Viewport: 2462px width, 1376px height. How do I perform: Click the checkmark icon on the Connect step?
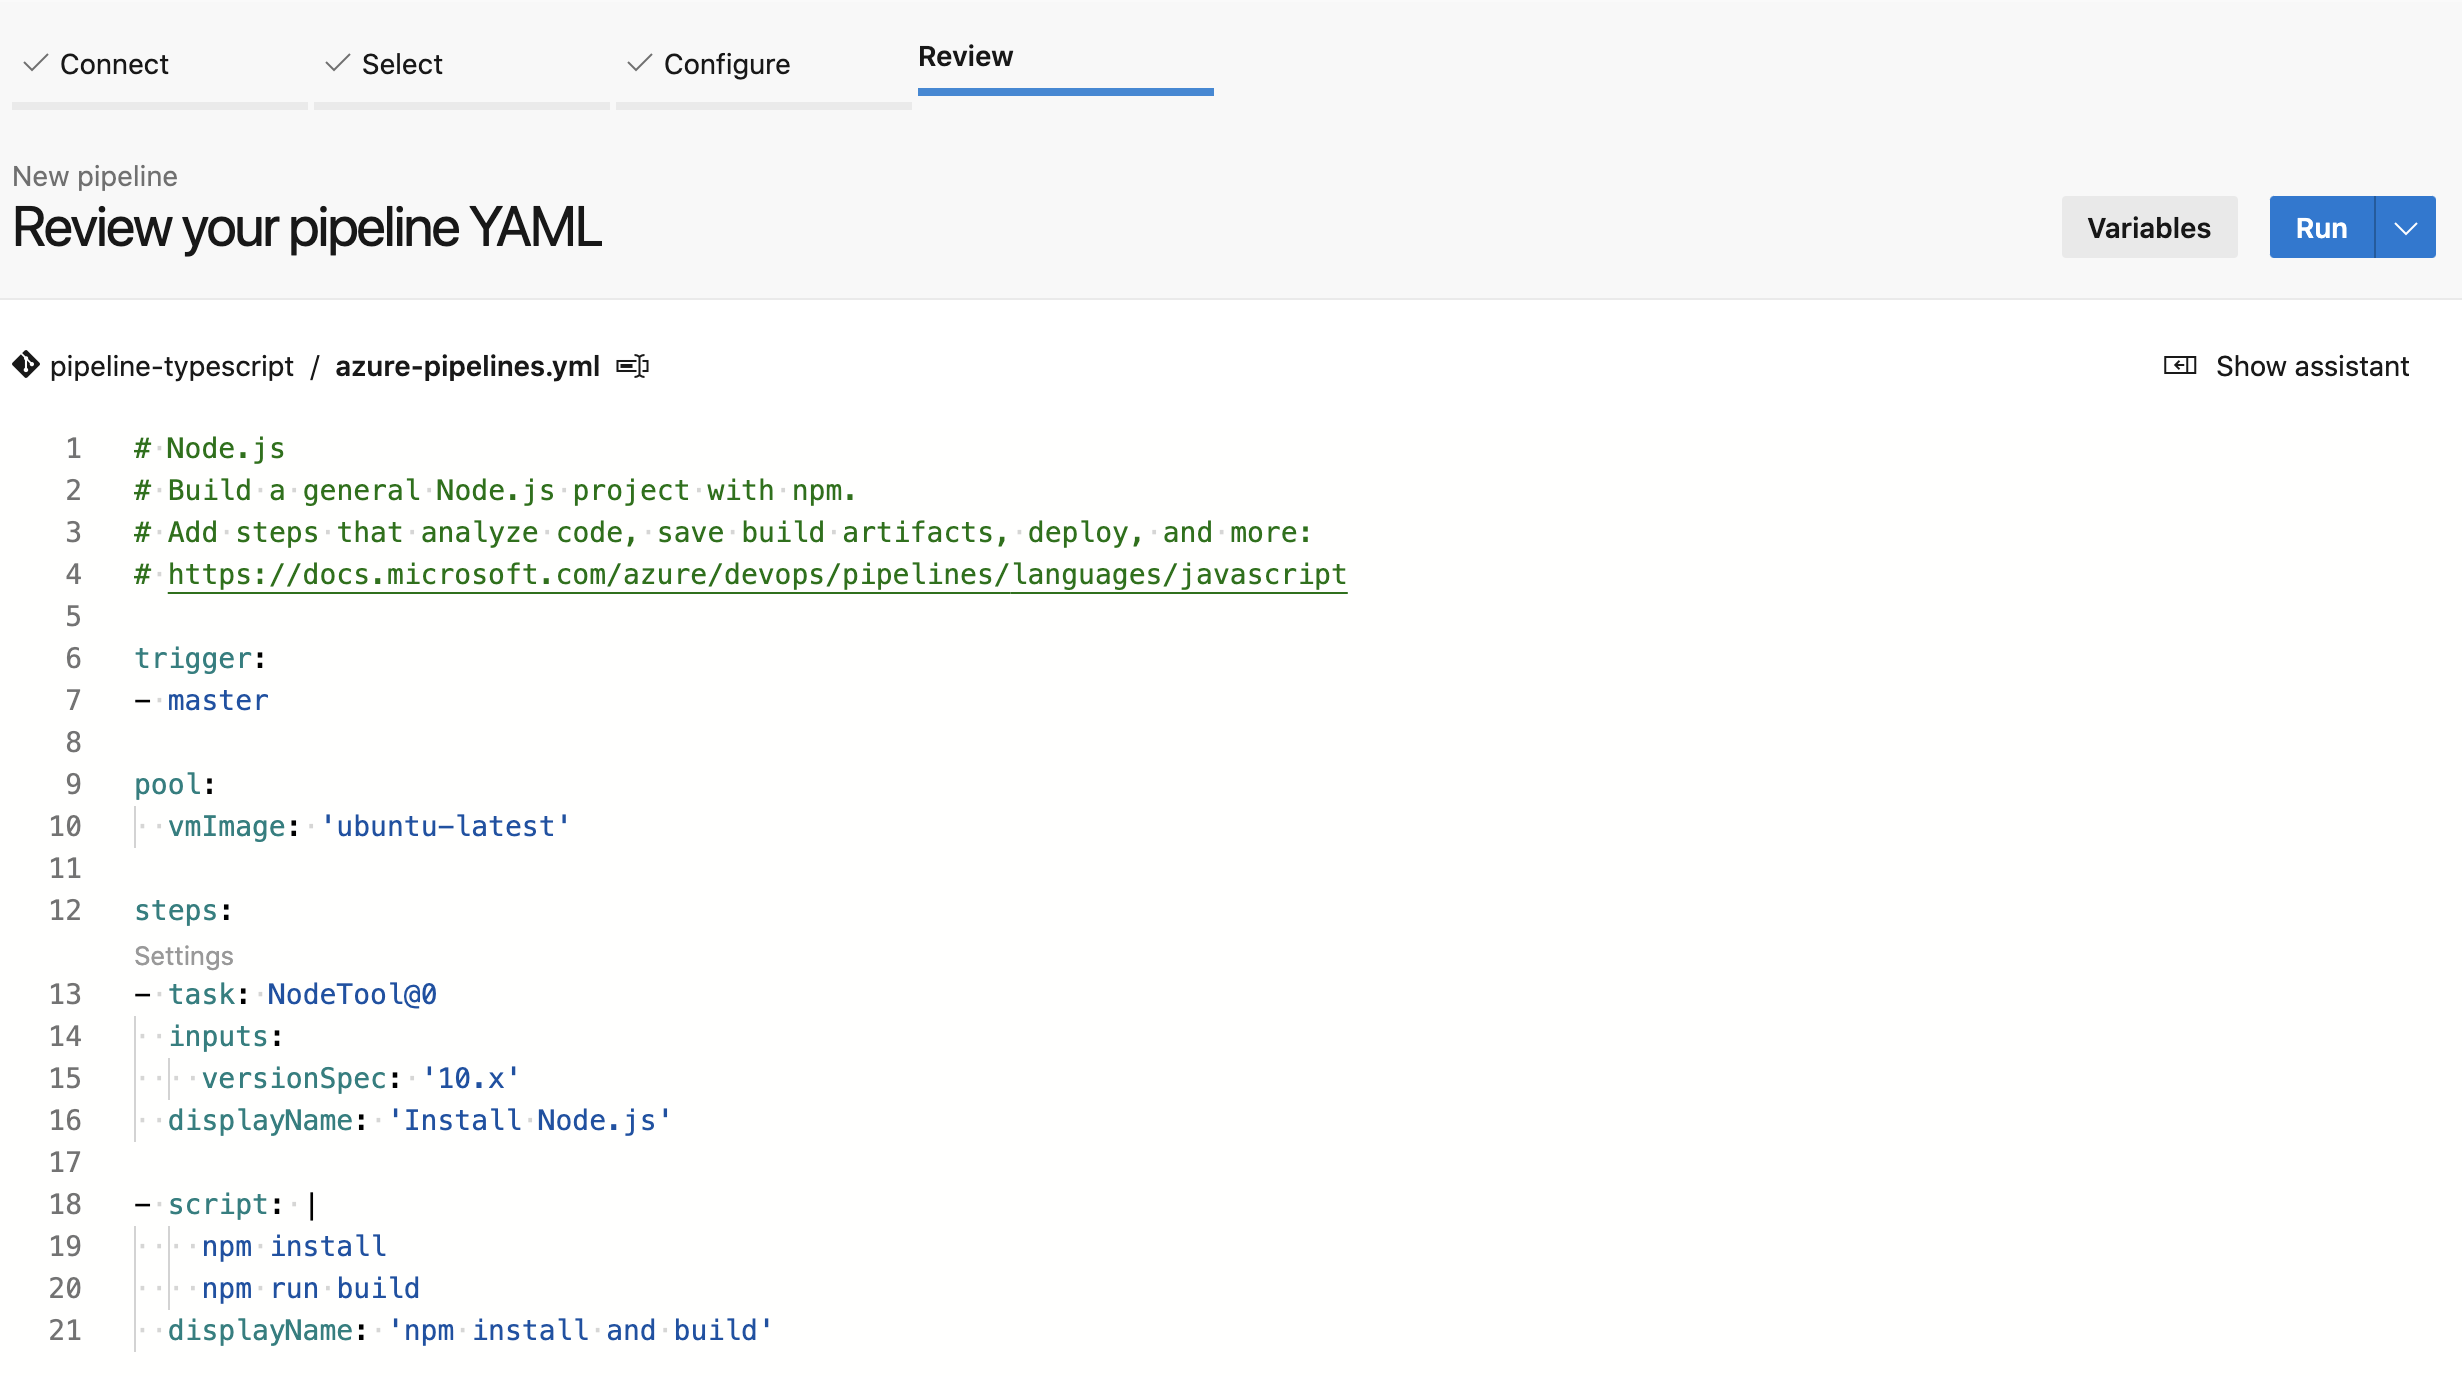pos(35,63)
